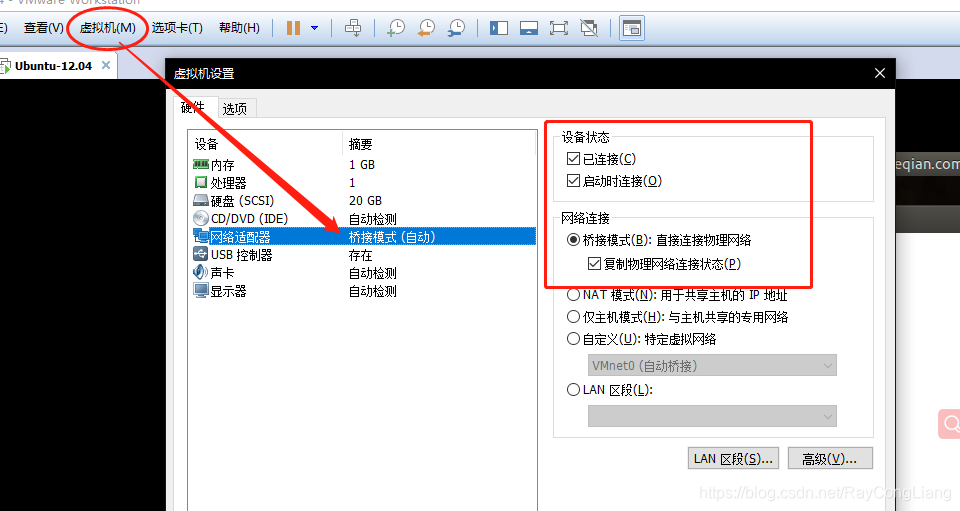Click the send Ctrl+Alt+Del icon

353,28
